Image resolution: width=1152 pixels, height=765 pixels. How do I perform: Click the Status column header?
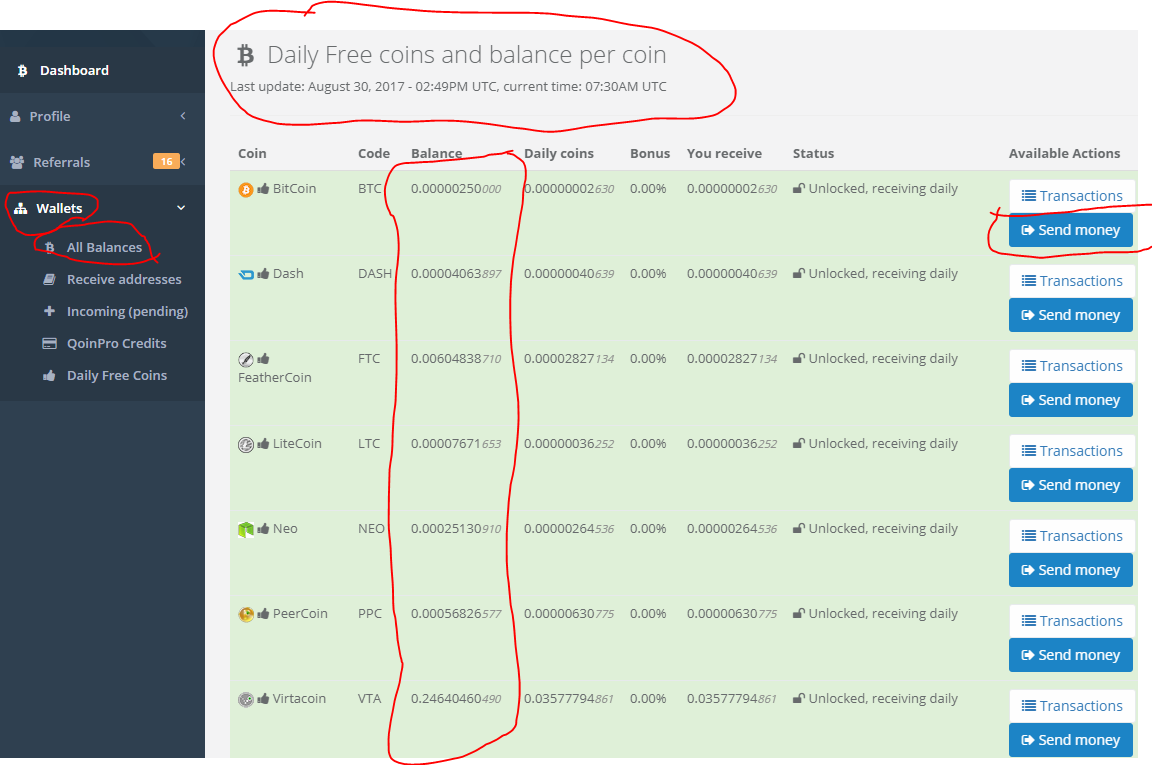(x=813, y=154)
